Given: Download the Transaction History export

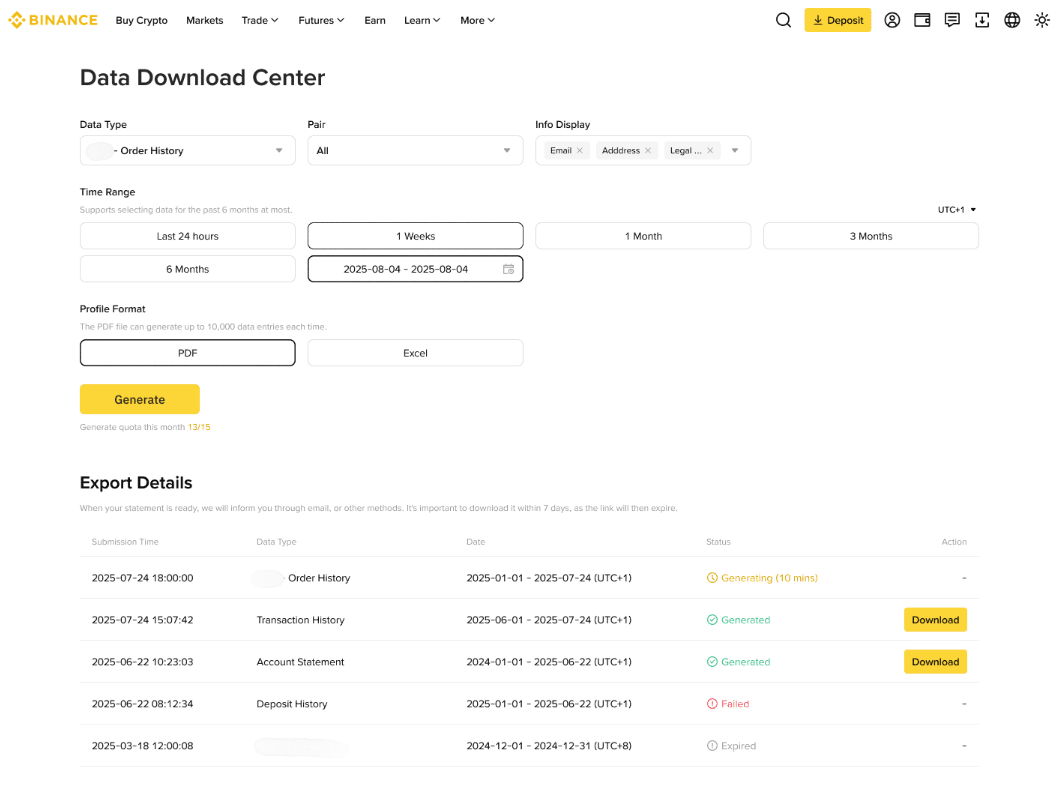Looking at the screenshot, I should pos(935,620).
